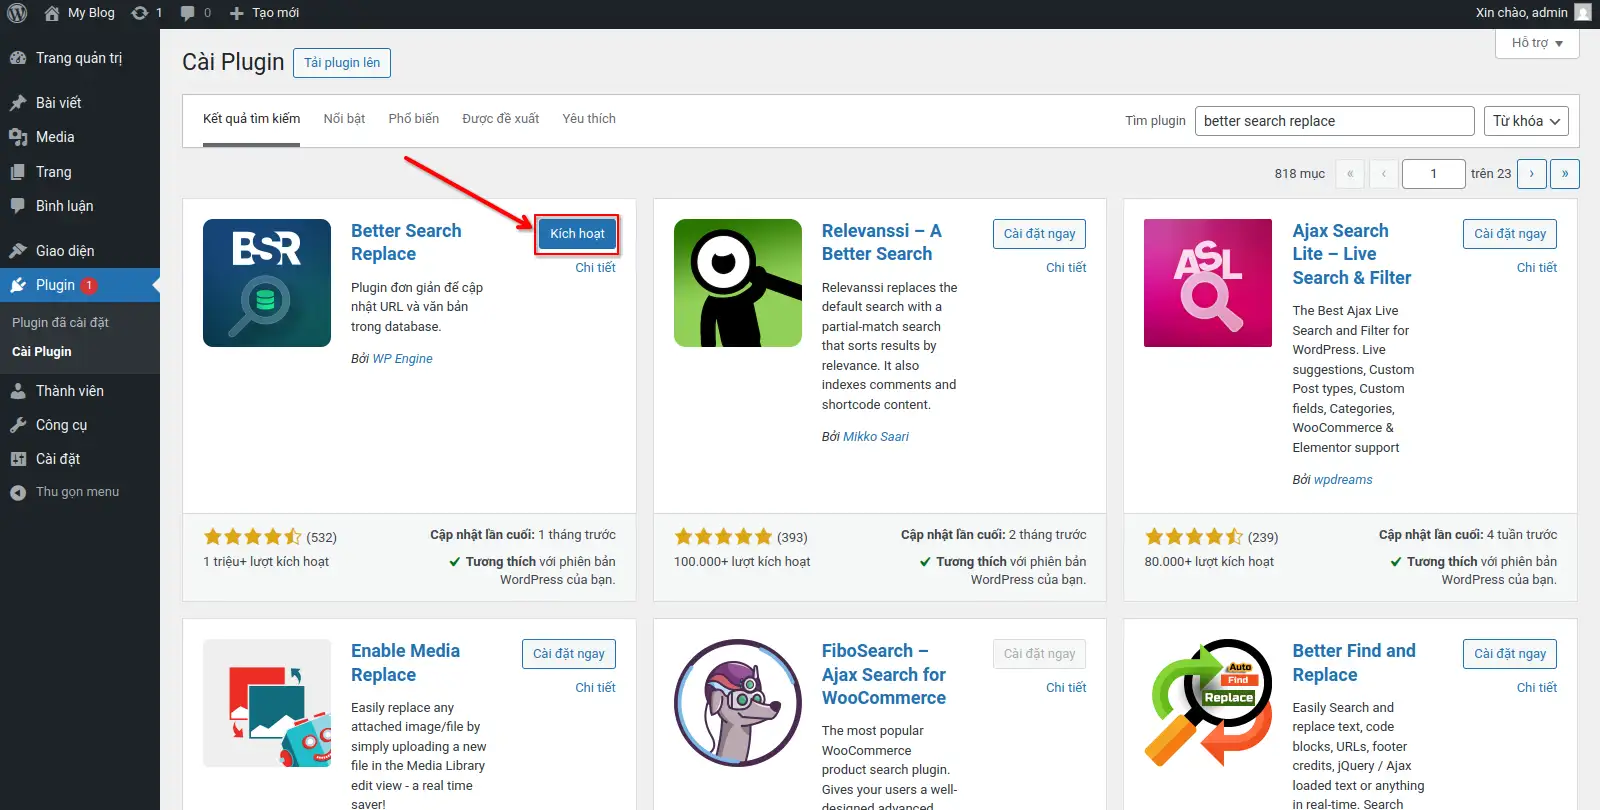Select Cài Plugin submenu item
Viewport: 1600px width, 810px height.
tap(42, 352)
